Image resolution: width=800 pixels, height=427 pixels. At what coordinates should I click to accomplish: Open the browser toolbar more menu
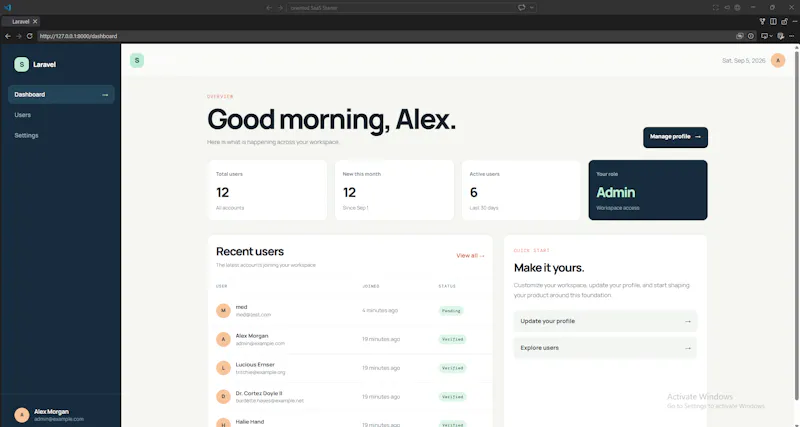coord(792,36)
